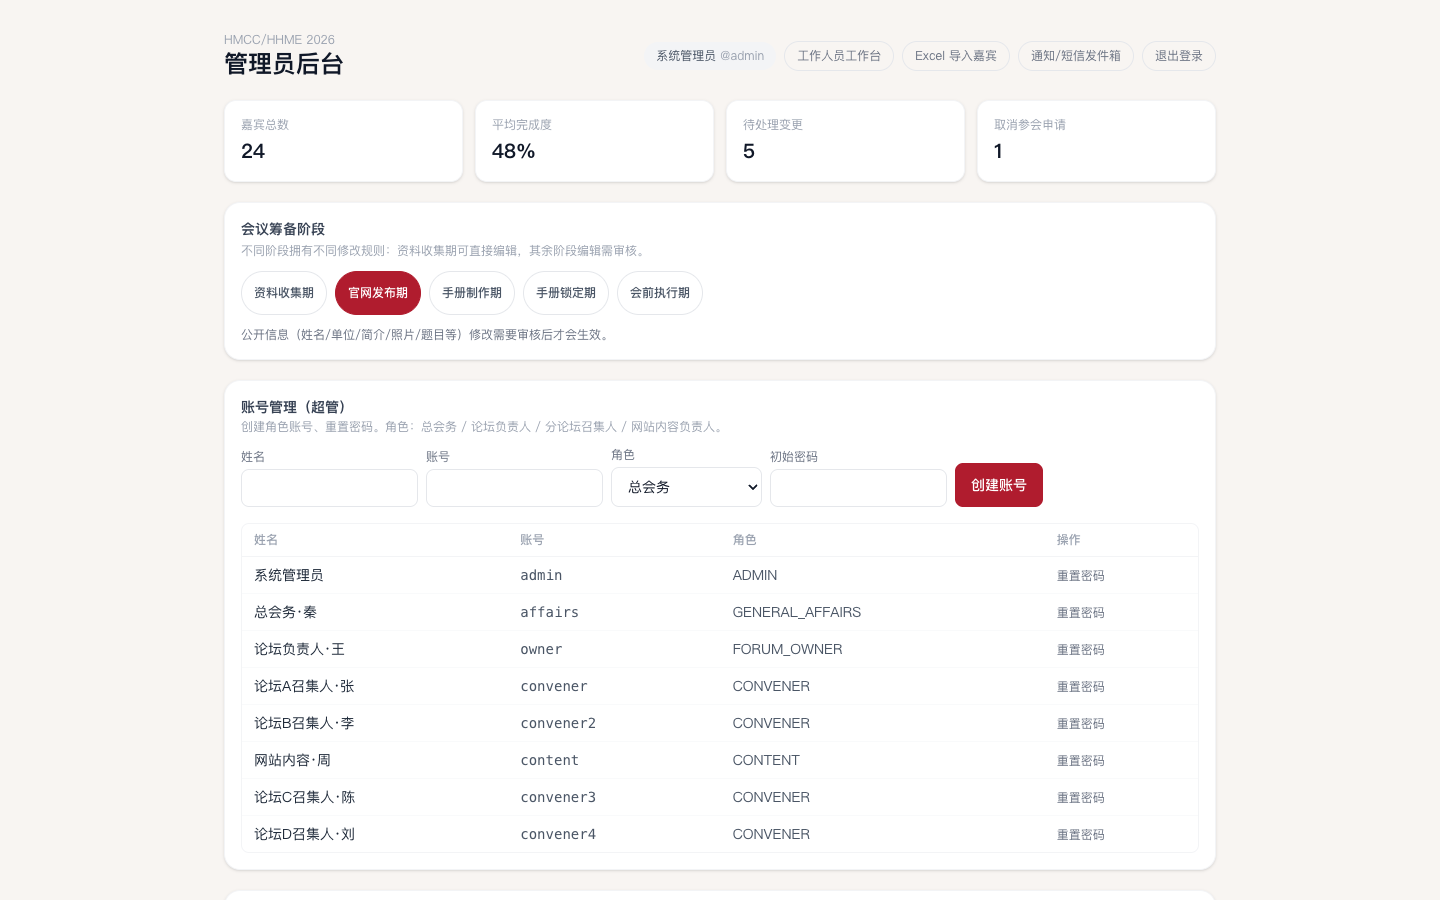
Task: Choose the 会前执行期 stage
Action: pyautogui.click(x=660, y=293)
